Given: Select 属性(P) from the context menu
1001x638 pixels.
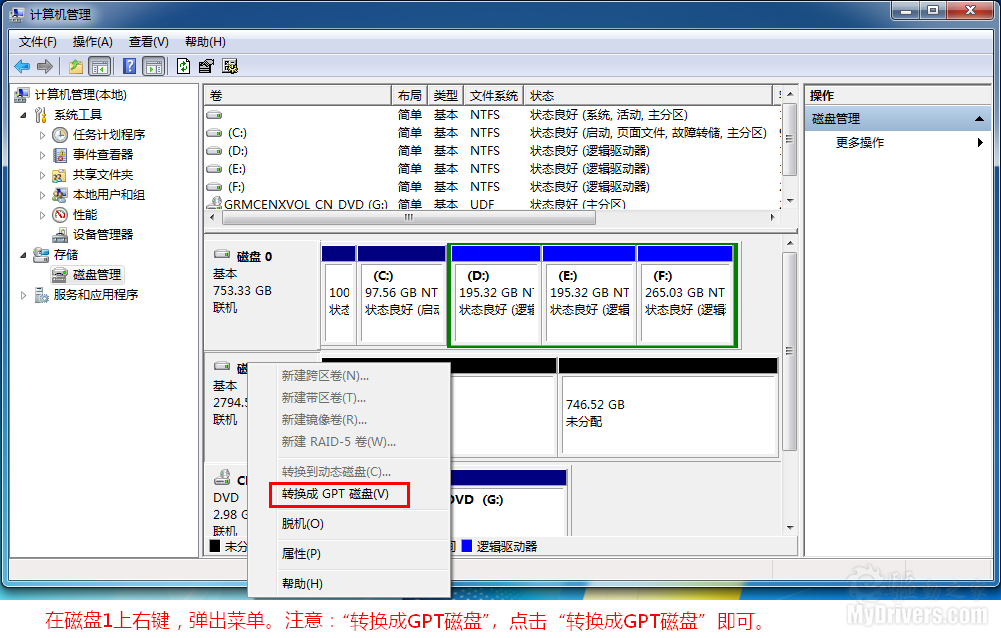Looking at the screenshot, I should [301, 553].
